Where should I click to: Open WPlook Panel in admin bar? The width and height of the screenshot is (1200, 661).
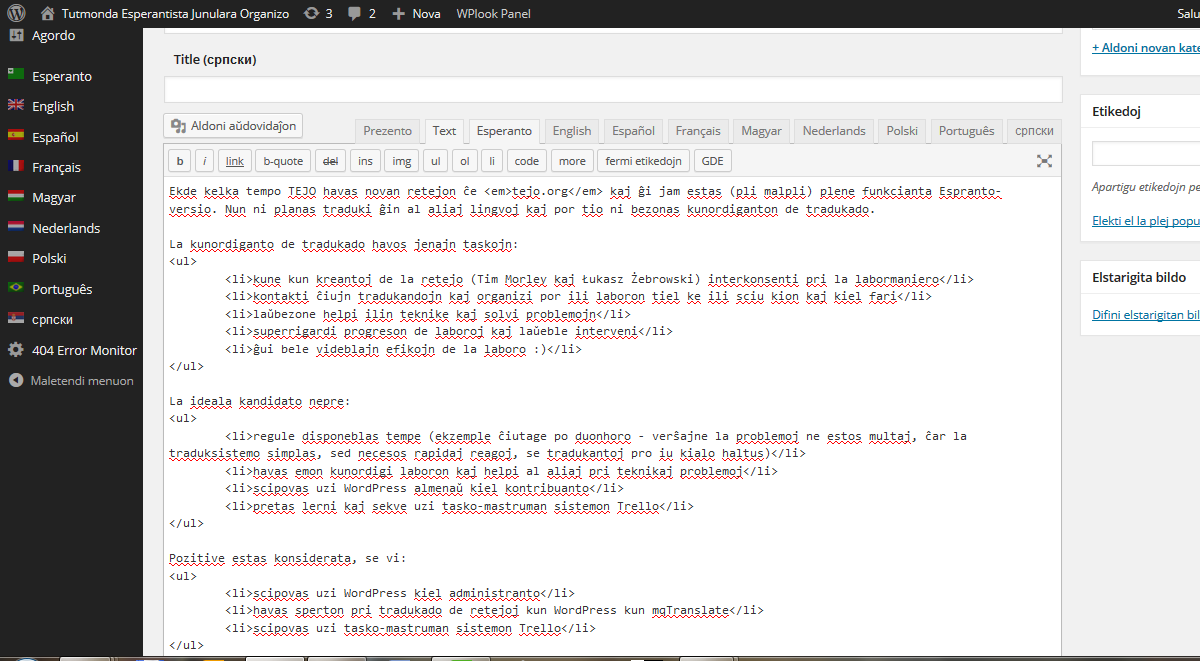point(493,14)
